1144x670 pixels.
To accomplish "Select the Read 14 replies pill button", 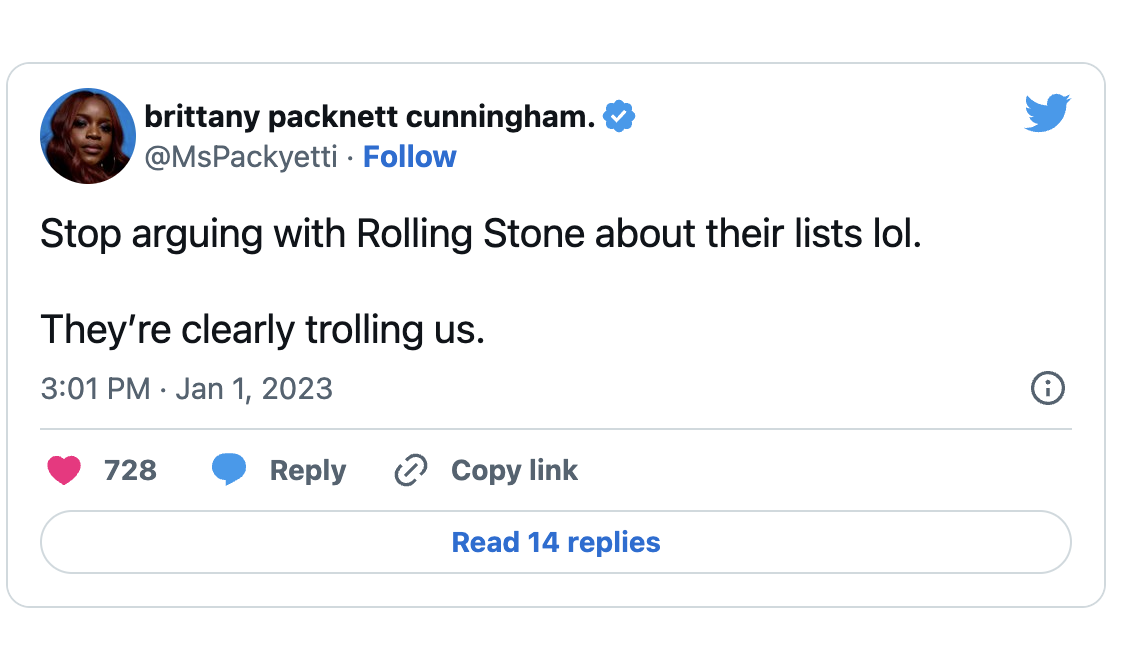I will (x=556, y=542).
